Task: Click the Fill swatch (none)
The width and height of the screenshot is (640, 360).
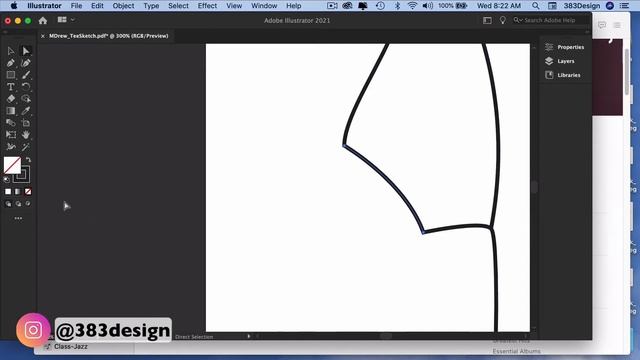Action: pyautogui.click(x=12, y=165)
